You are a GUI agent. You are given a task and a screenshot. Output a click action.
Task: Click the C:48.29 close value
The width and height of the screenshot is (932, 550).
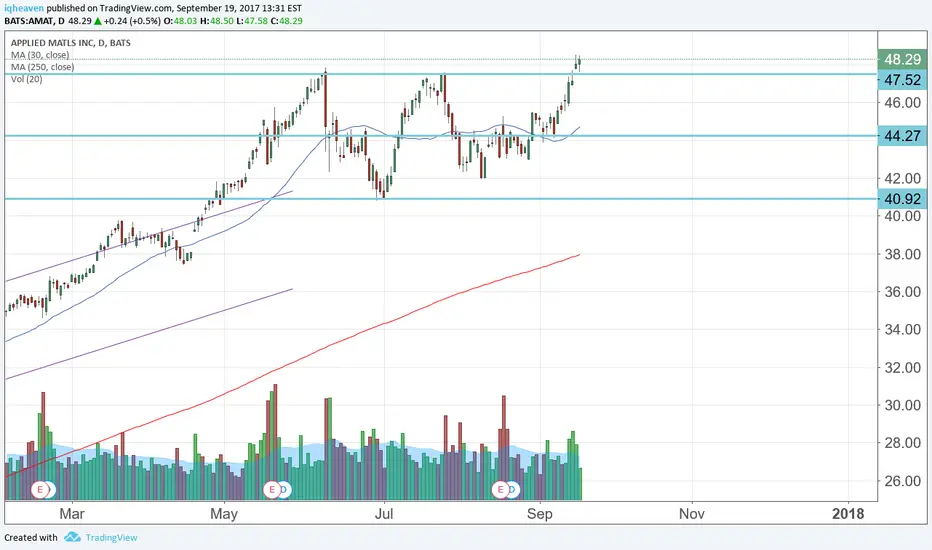tap(286, 21)
